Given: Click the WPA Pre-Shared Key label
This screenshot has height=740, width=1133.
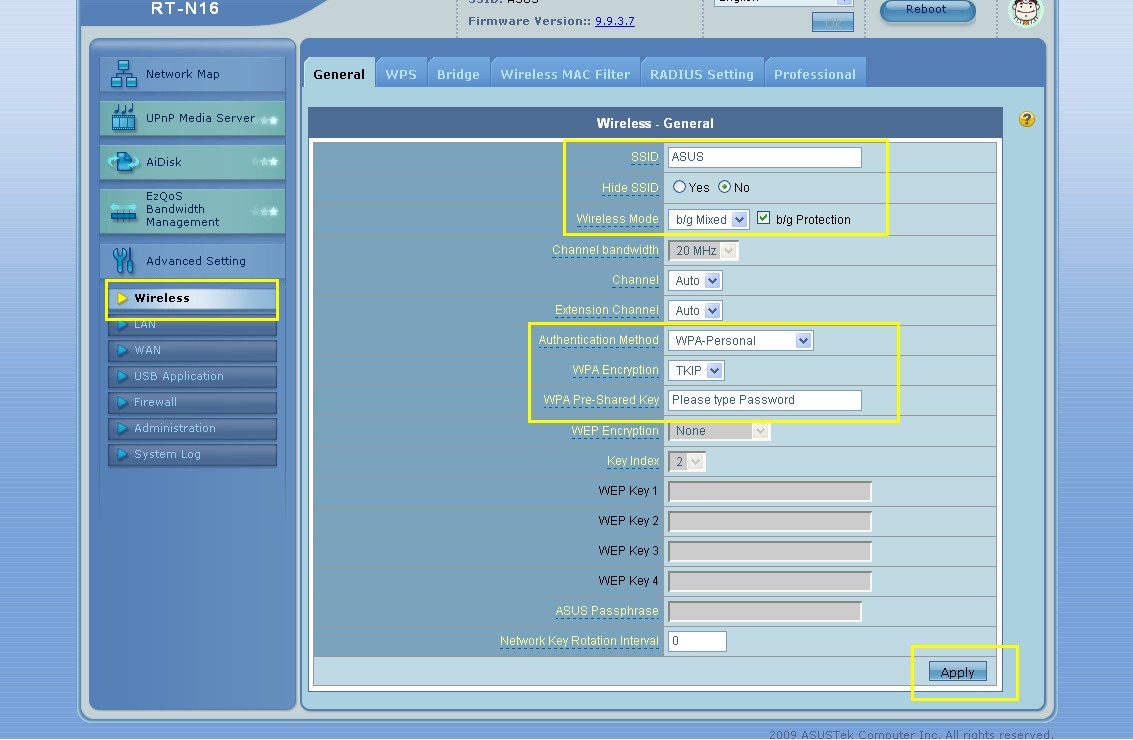Looking at the screenshot, I should [x=601, y=400].
